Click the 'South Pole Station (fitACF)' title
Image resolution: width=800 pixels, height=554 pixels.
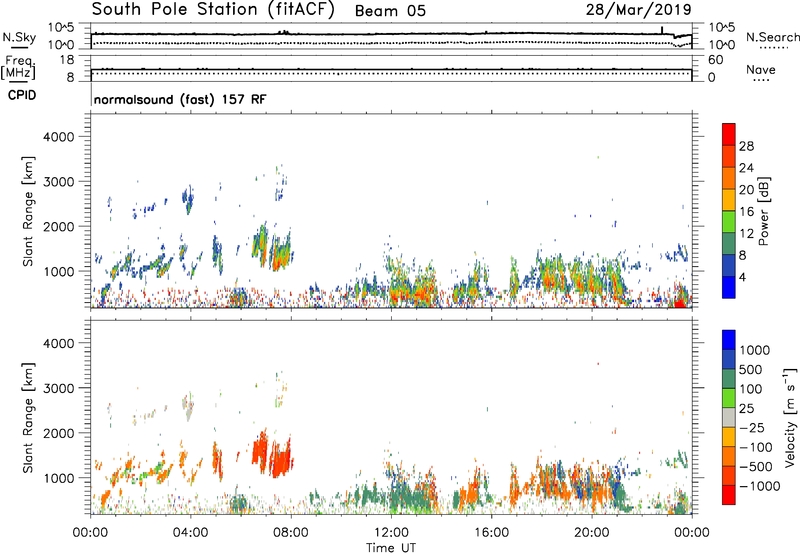(213, 10)
